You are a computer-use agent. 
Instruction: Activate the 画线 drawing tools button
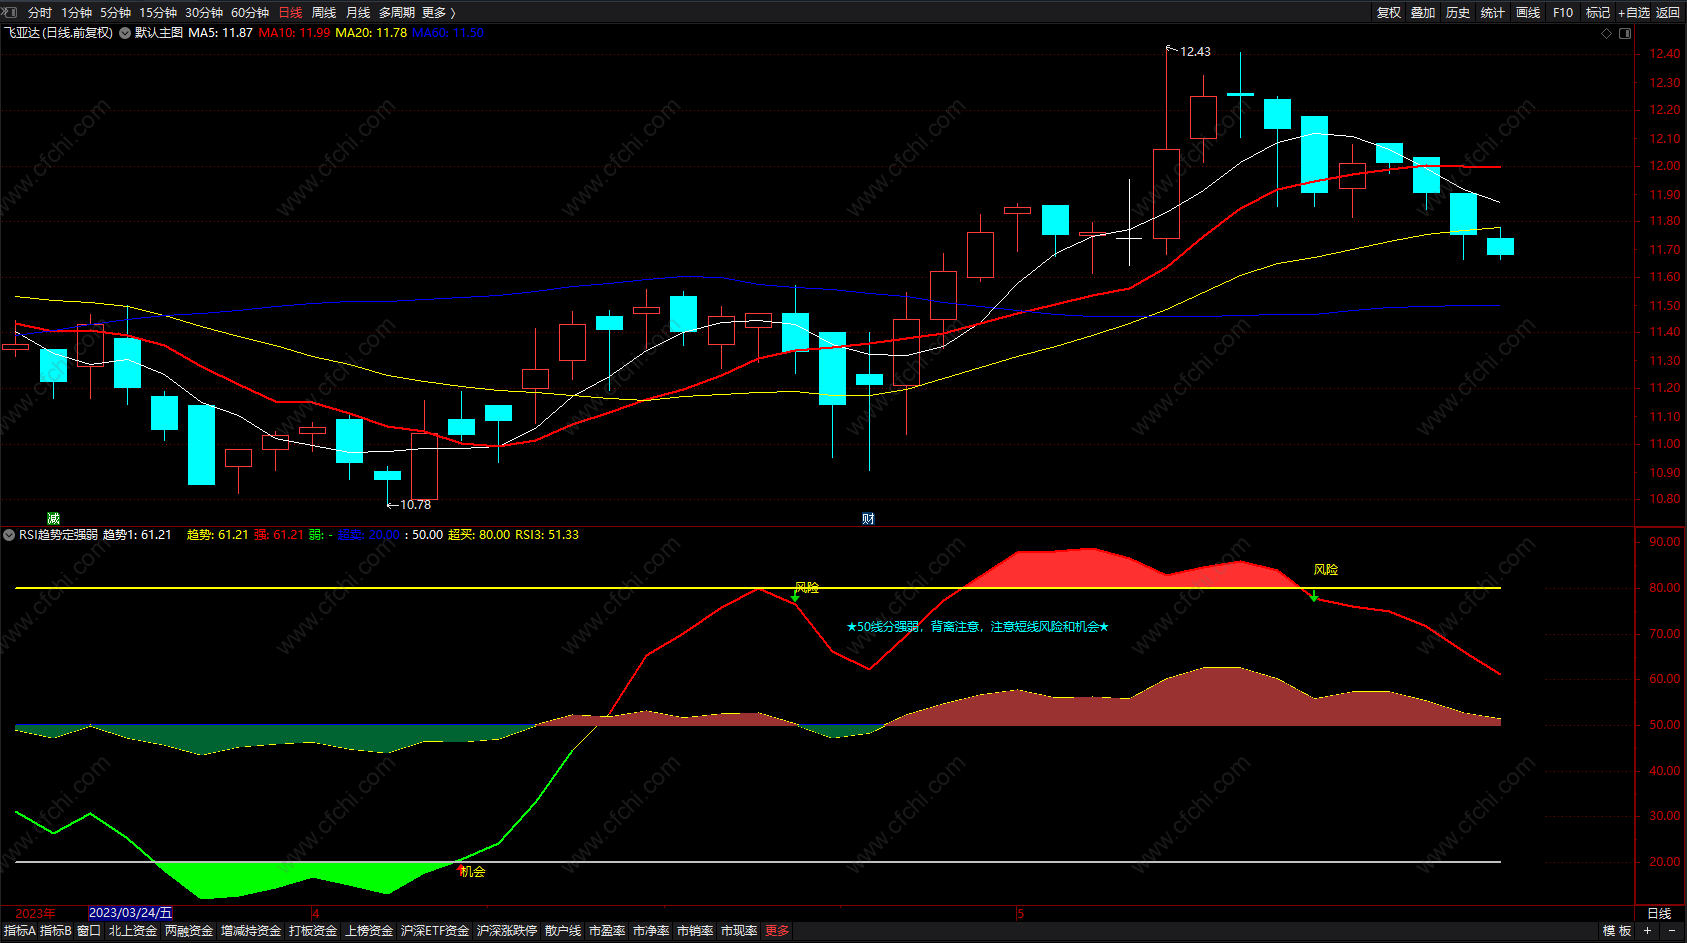pyautogui.click(x=1528, y=13)
